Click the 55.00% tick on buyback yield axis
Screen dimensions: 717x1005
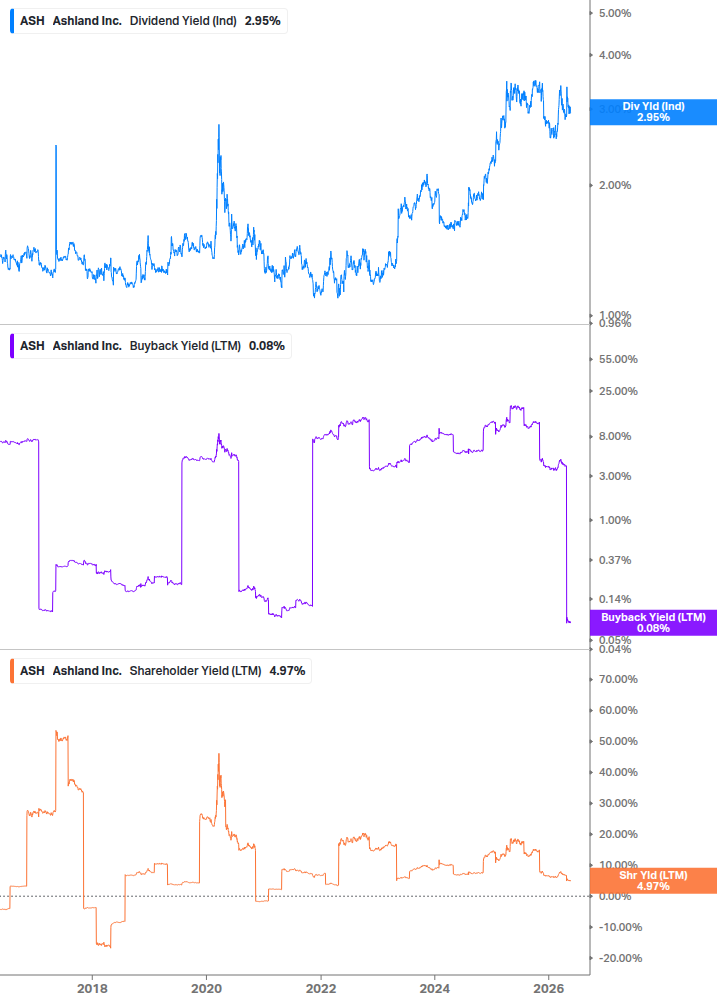tap(618, 360)
